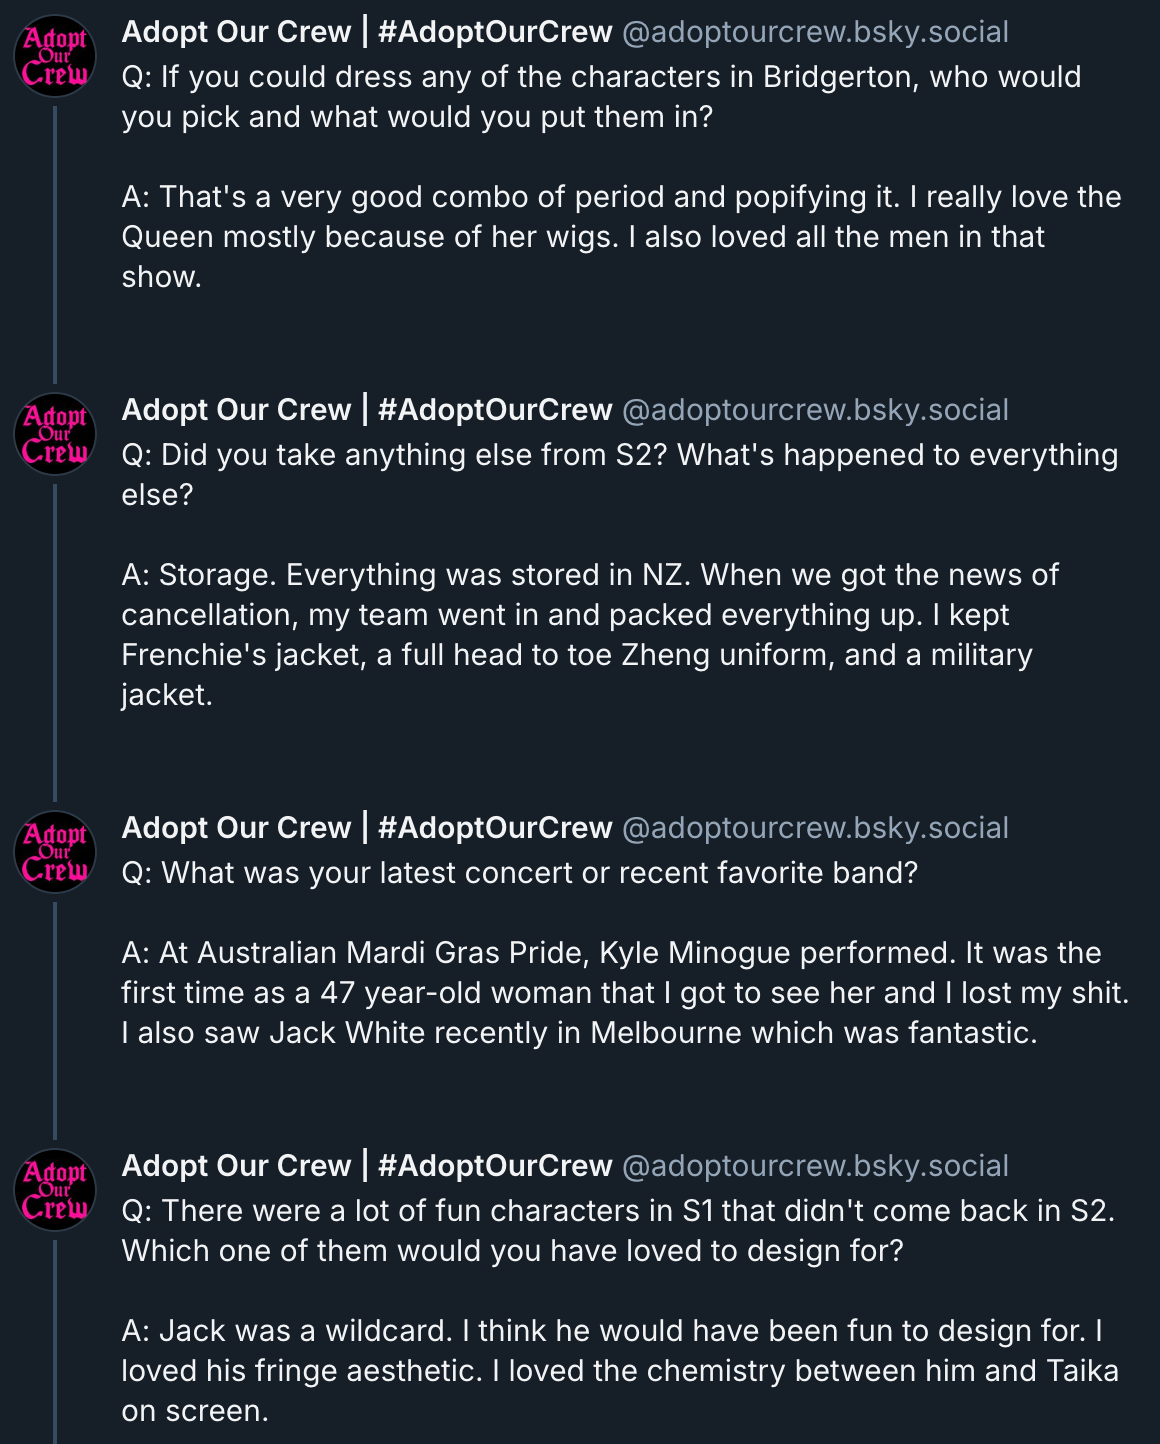Click the handle on the latest concert post

pos(815,828)
